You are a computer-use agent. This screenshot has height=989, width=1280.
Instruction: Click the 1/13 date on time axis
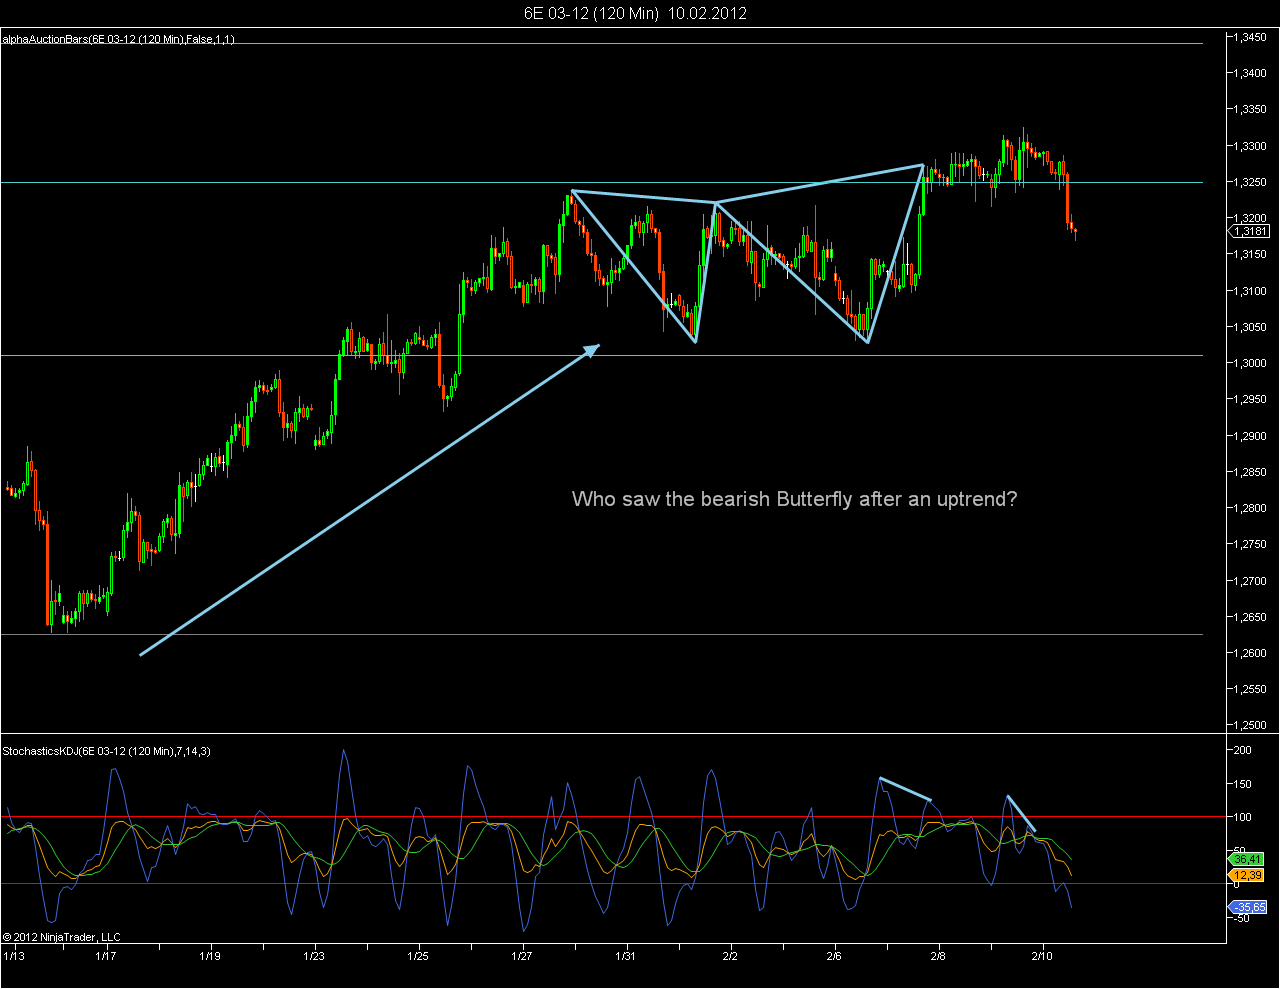15,957
